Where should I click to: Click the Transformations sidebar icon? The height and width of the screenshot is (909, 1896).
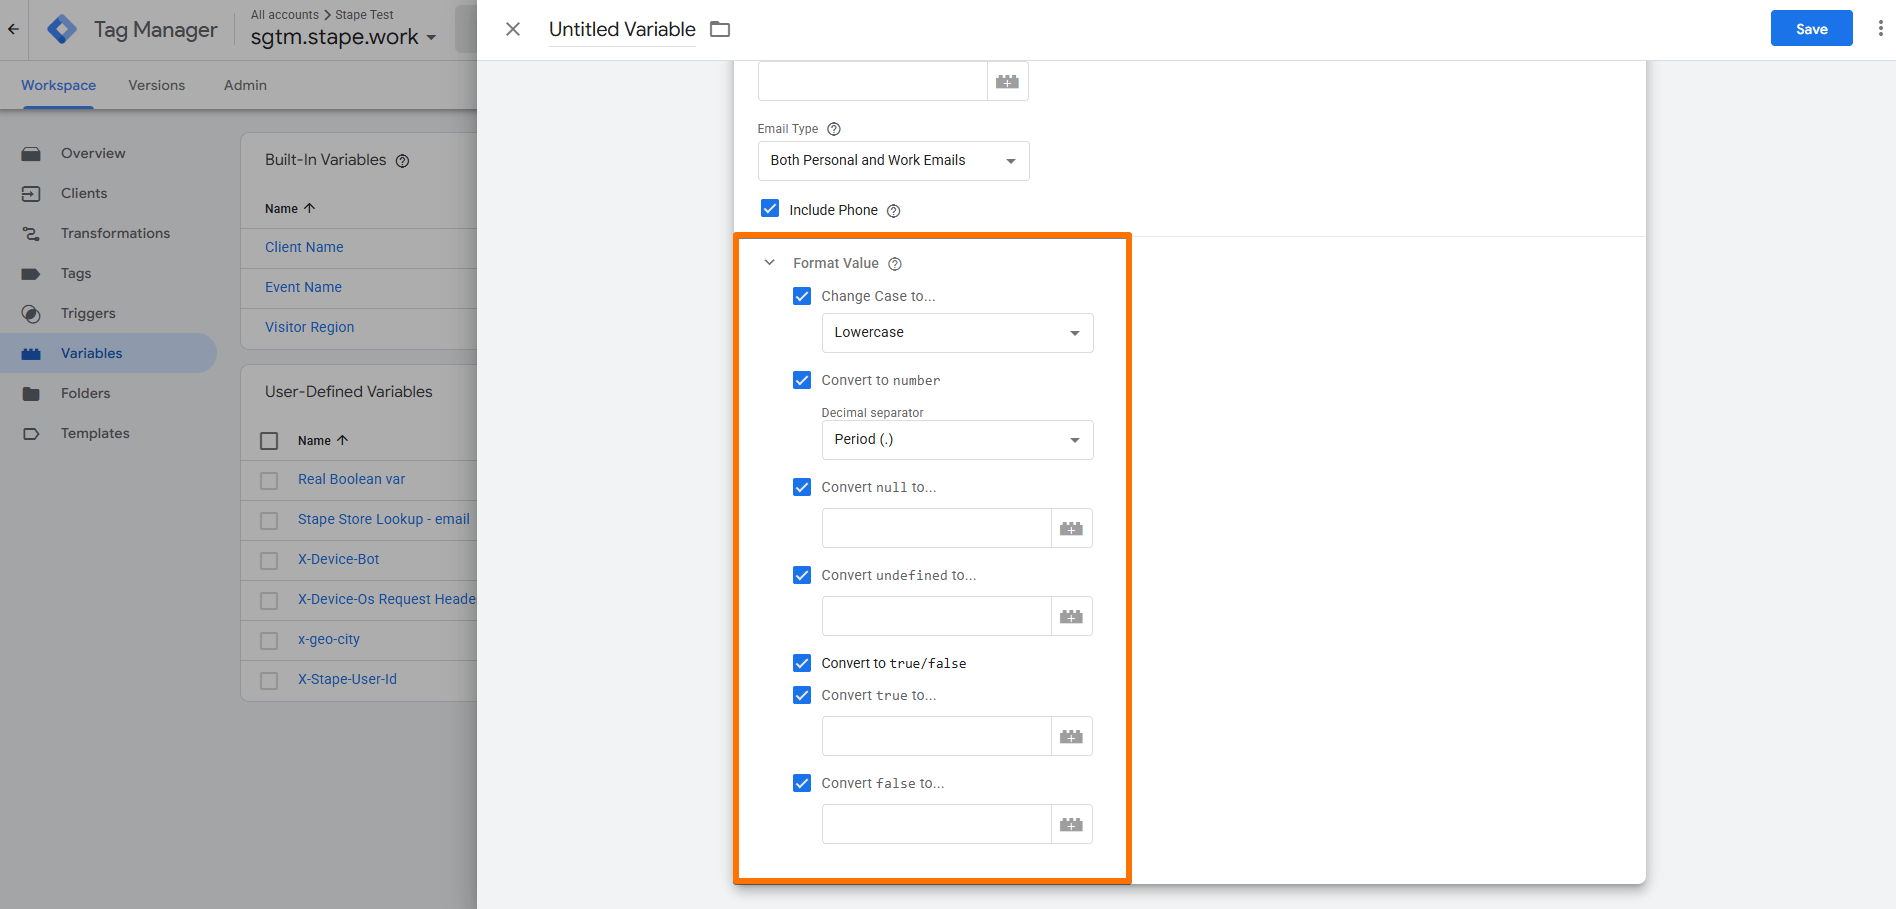[x=31, y=234]
